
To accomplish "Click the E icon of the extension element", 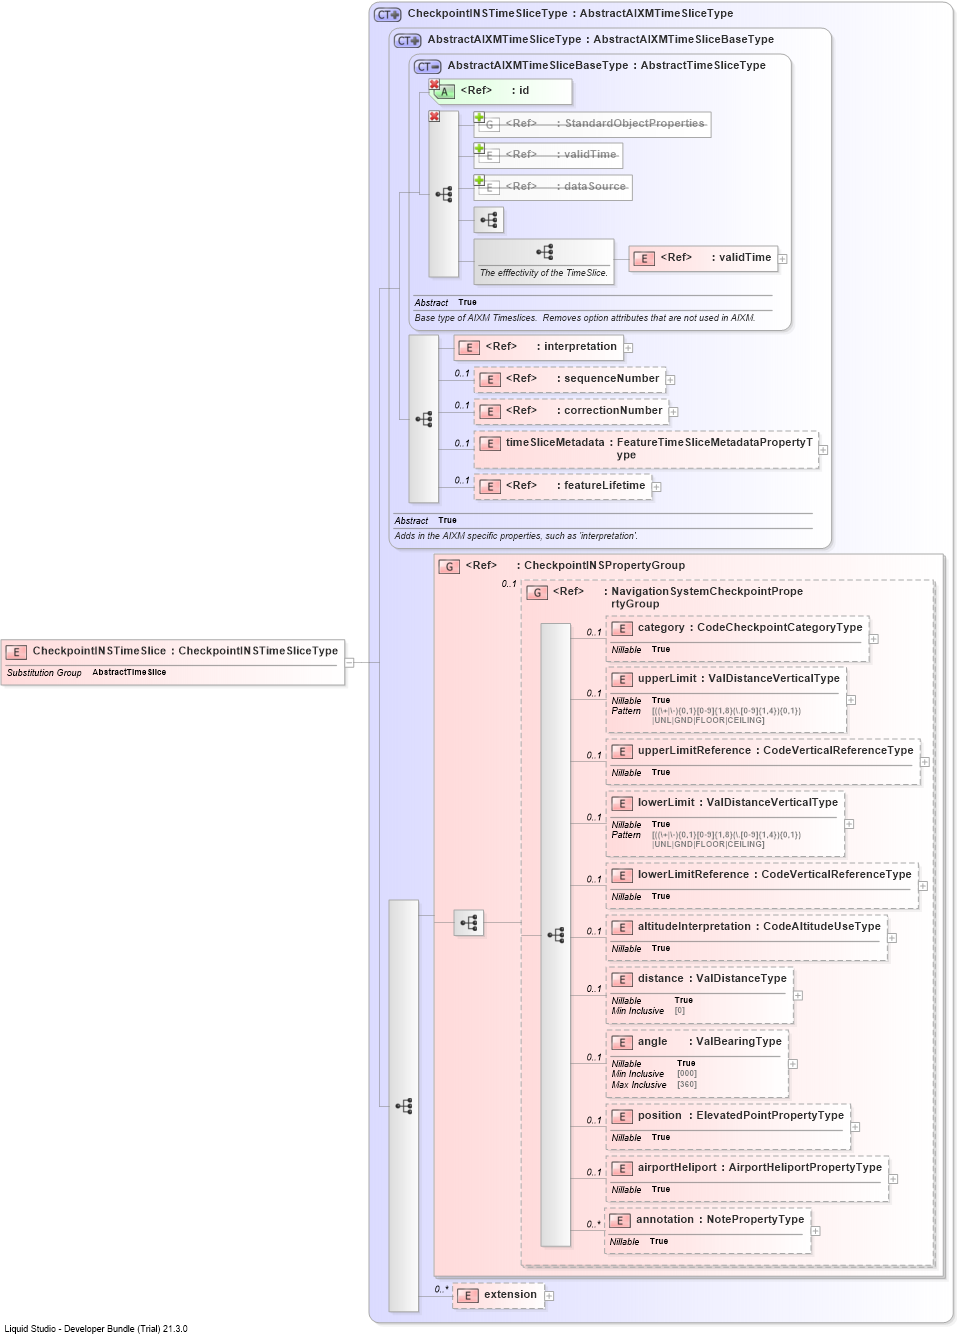I will (x=468, y=1296).
